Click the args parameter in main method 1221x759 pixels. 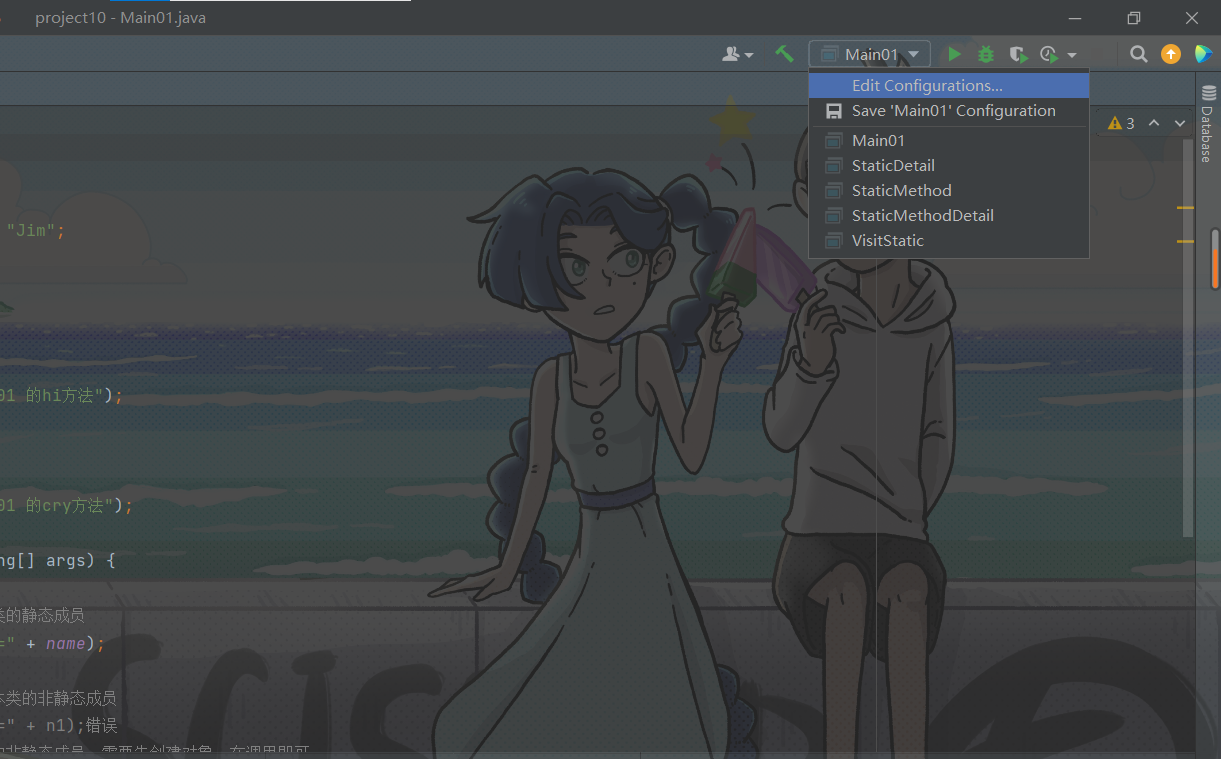click(x=65, y=561)
